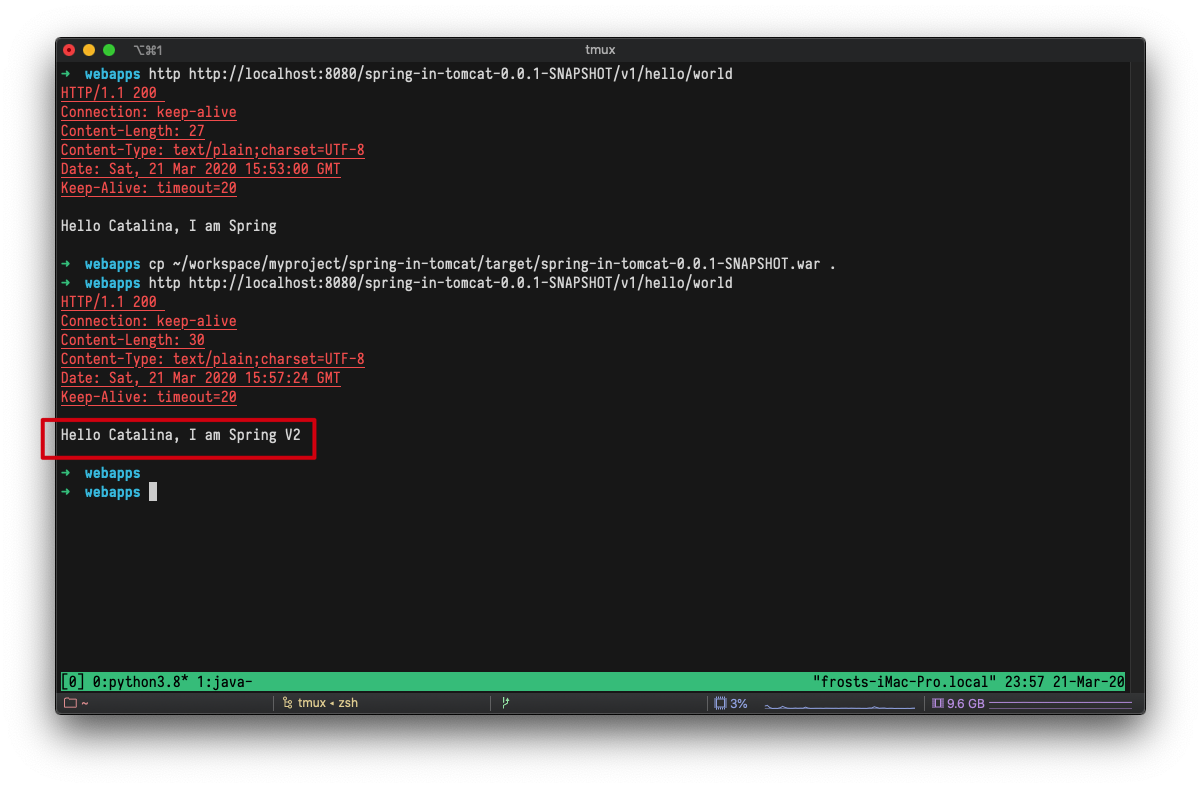Click the folder icon in the status bar

(70, 703)
